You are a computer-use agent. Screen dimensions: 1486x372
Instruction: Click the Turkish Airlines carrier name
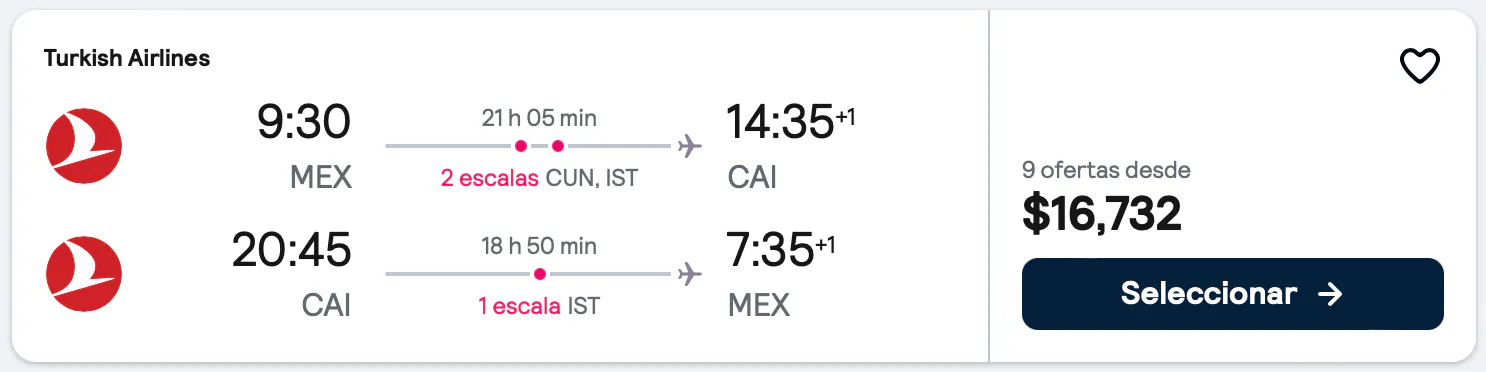pyautogui.click(x=127, y=58)
